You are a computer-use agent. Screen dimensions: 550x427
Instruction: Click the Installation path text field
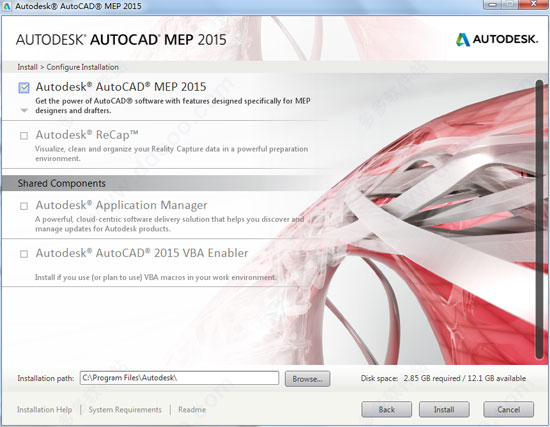pyautogui.click(x=180, y=378)
